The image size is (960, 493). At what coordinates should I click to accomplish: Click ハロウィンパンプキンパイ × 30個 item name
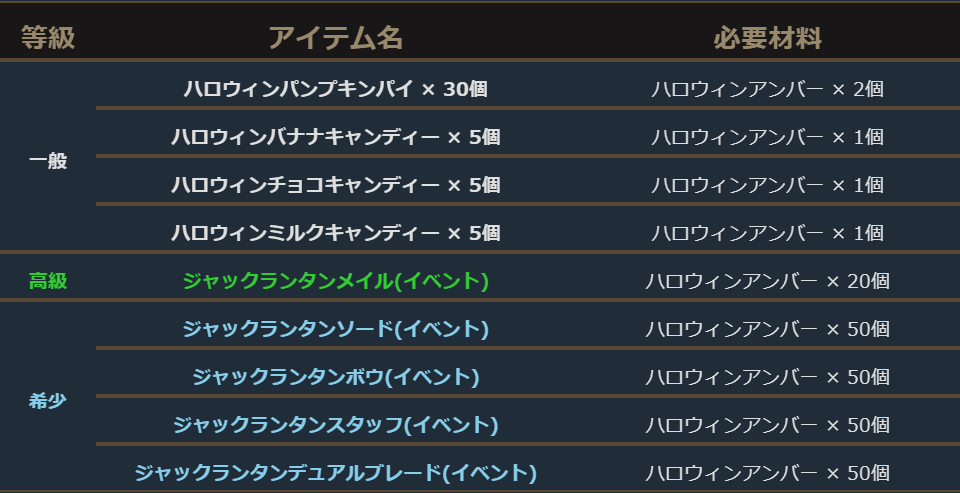(x=335, y=89)
